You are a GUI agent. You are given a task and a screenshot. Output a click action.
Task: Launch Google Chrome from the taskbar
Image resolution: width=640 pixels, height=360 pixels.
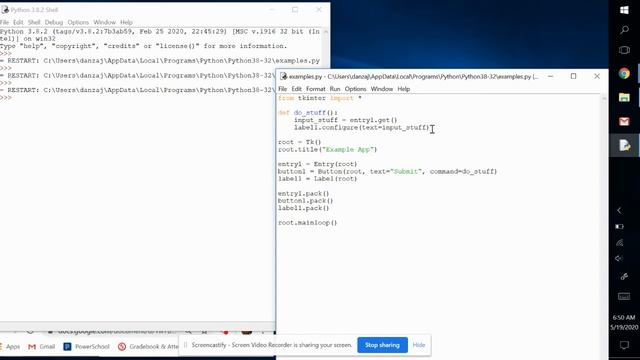pyautogui.click(x=624, y=73)
